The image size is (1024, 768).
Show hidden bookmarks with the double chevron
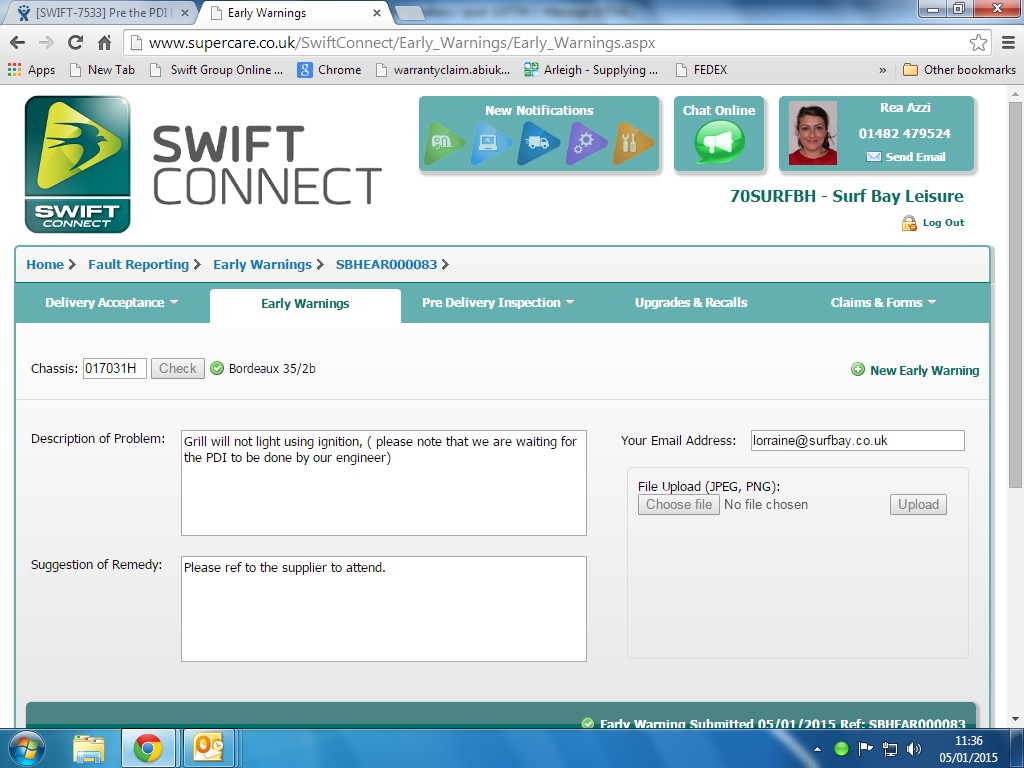click(882, 70)
